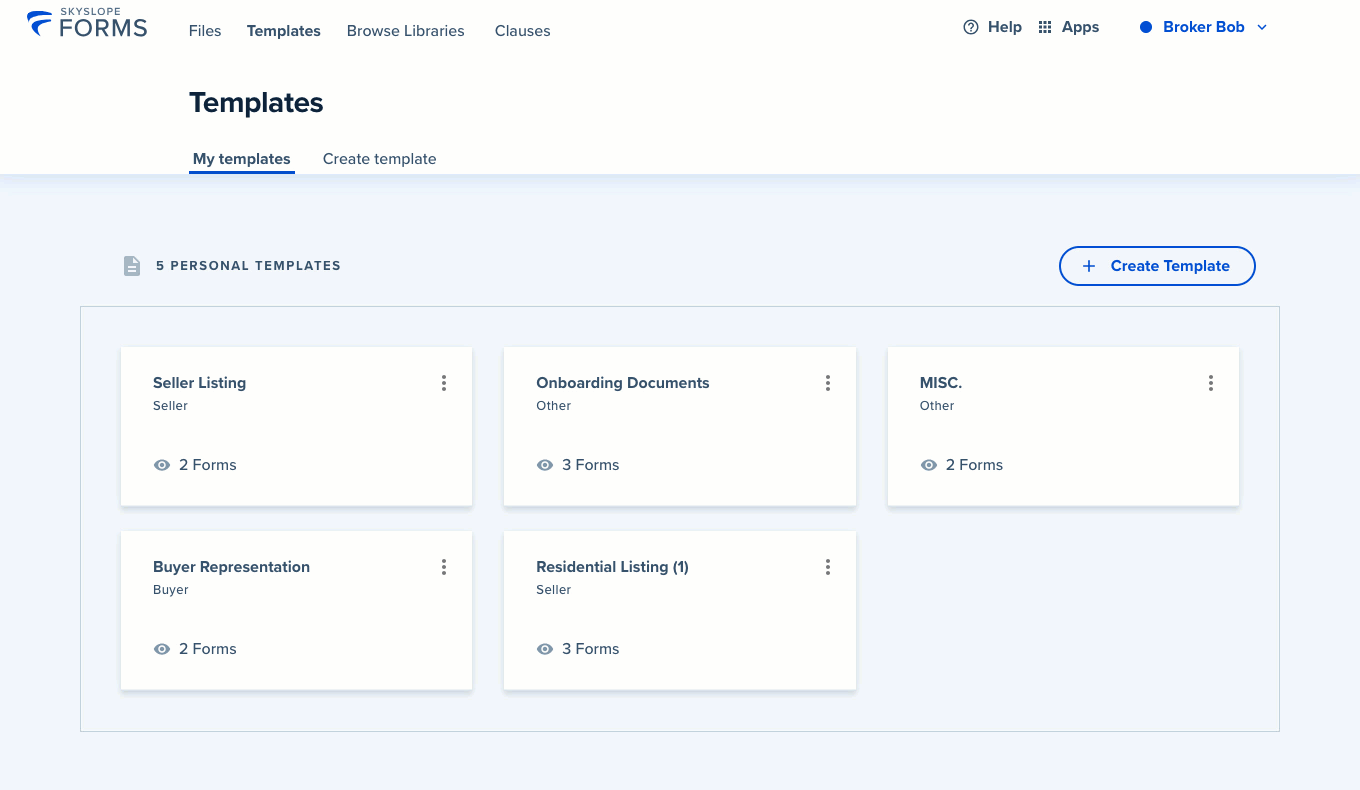Click the eye icon on Onboarding Documents
The height and width of the screenshot is (790, 1360).
[545, 465]
